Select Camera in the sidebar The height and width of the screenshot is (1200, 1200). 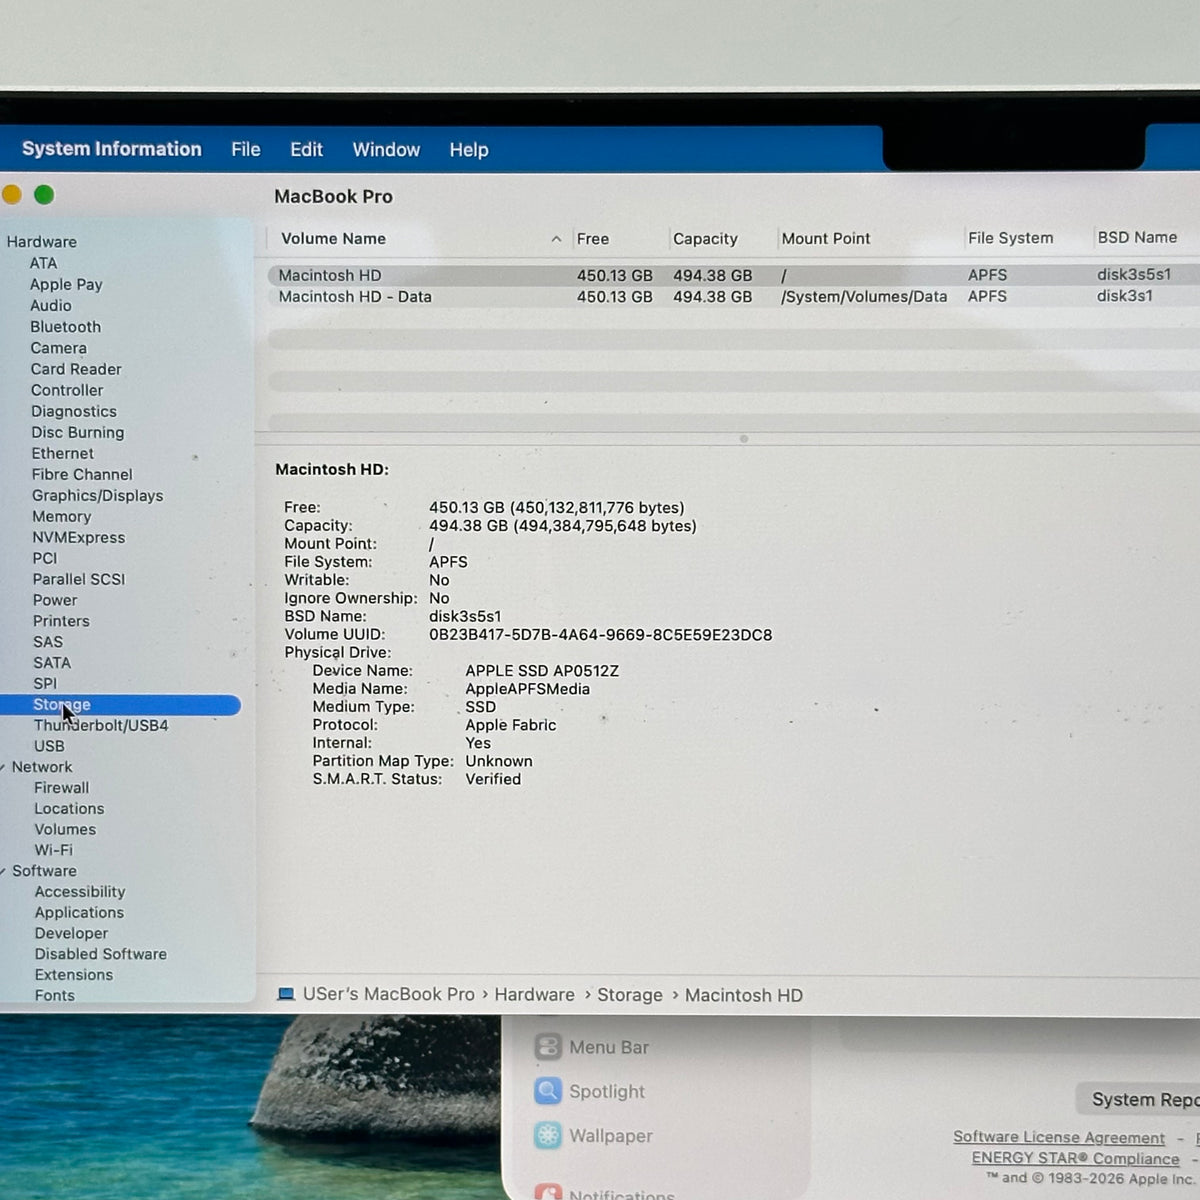58,348
